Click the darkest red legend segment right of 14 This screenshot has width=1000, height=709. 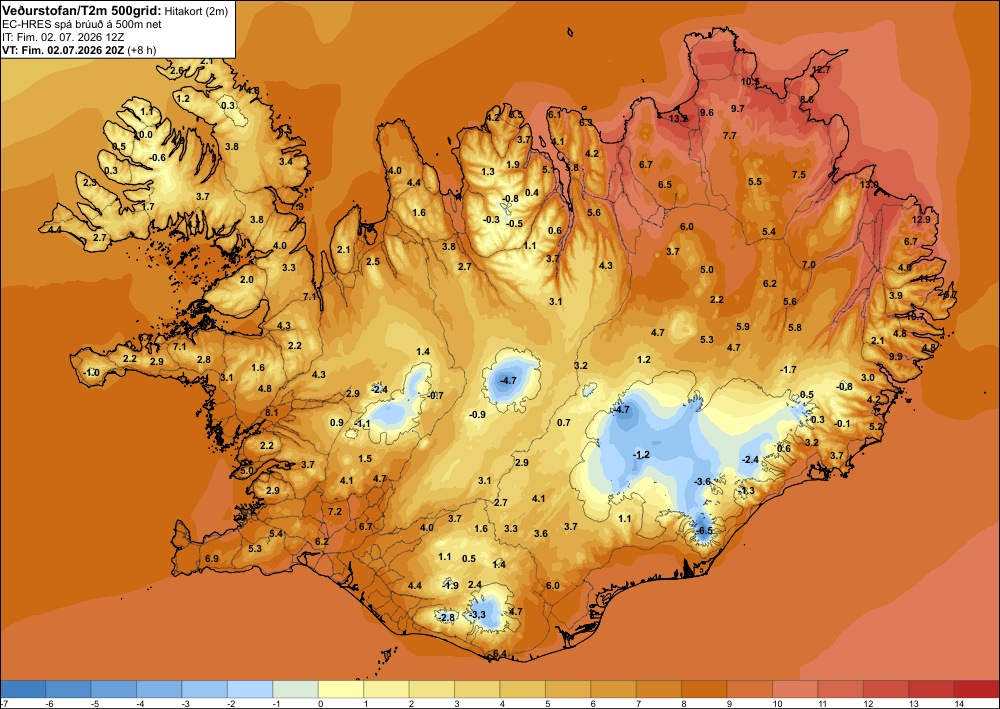tap(977, 689)
